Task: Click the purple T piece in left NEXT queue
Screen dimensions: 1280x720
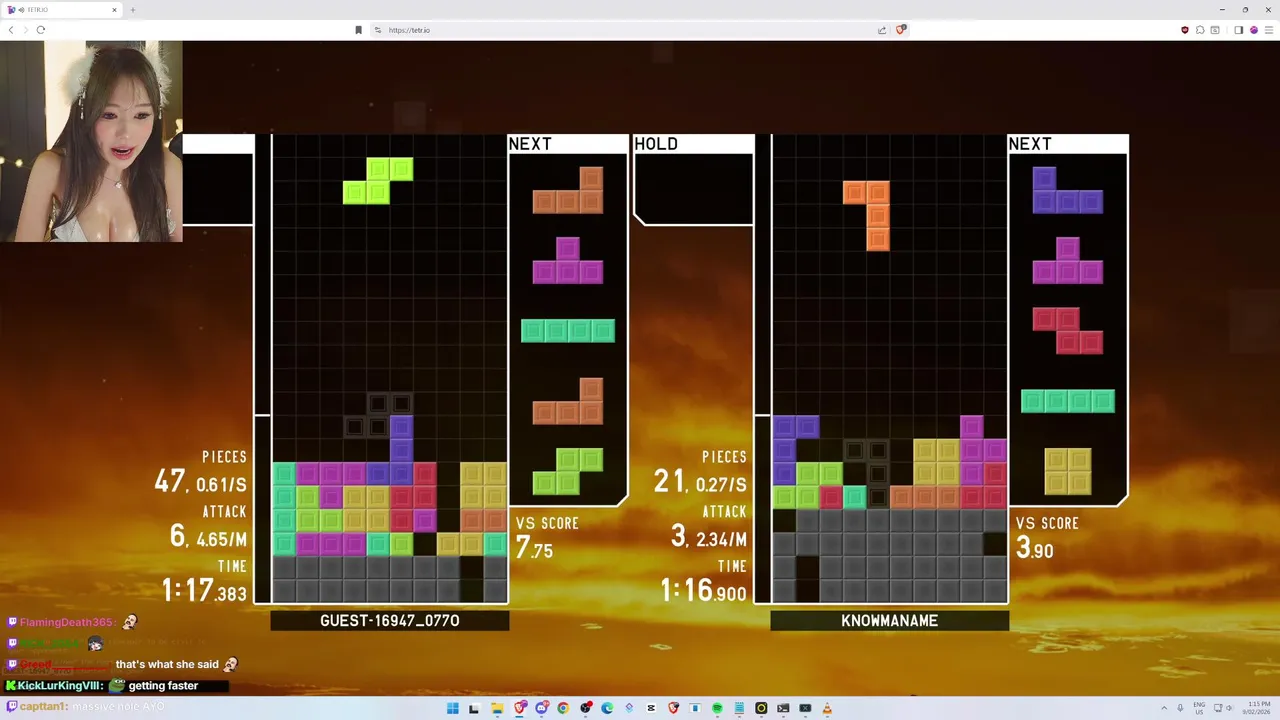Action: pyautogui.click(x=568, y=260)
